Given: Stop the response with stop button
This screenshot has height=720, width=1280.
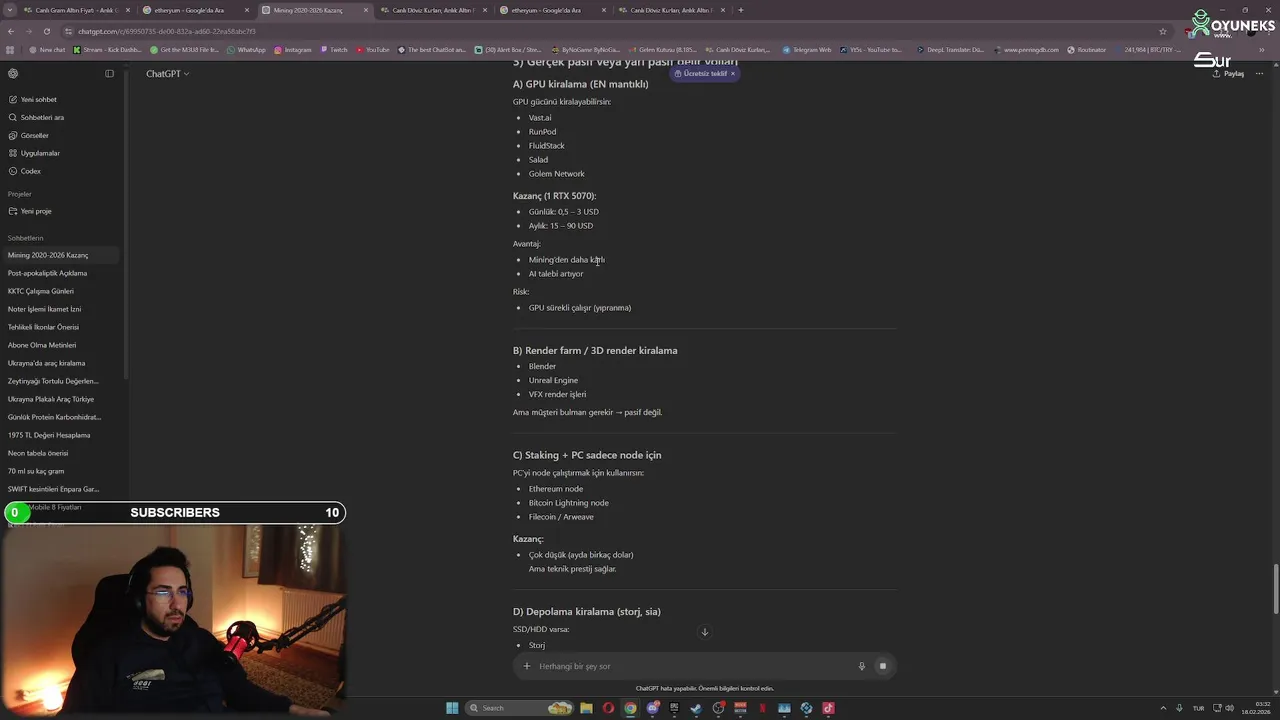Looking at the screenshot, I should [x=882, y=666].
